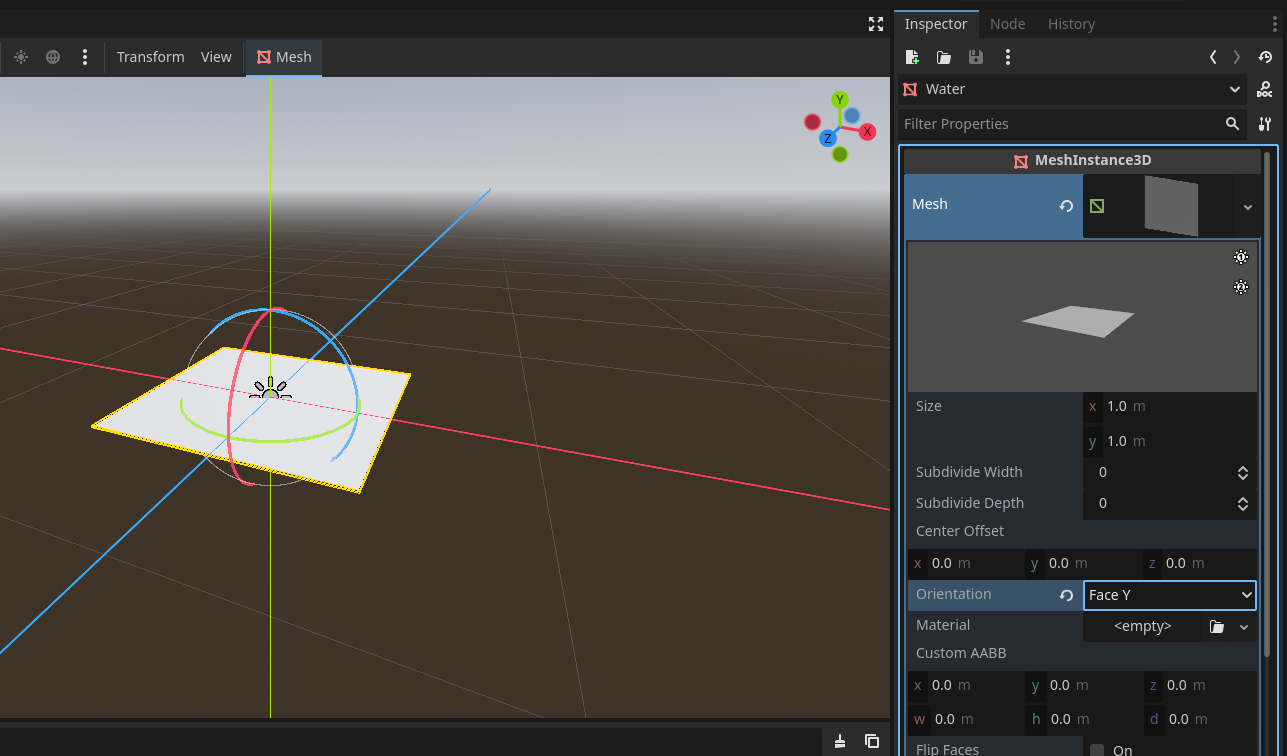Switch to the Node tab
Image resolution: width=1287 pixels, height=756 pixels.
(x=1007, y=24)
